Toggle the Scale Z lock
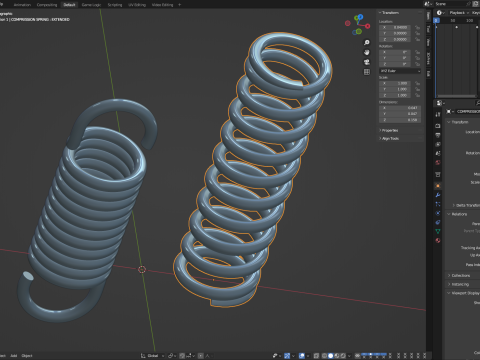 (417, 95)
